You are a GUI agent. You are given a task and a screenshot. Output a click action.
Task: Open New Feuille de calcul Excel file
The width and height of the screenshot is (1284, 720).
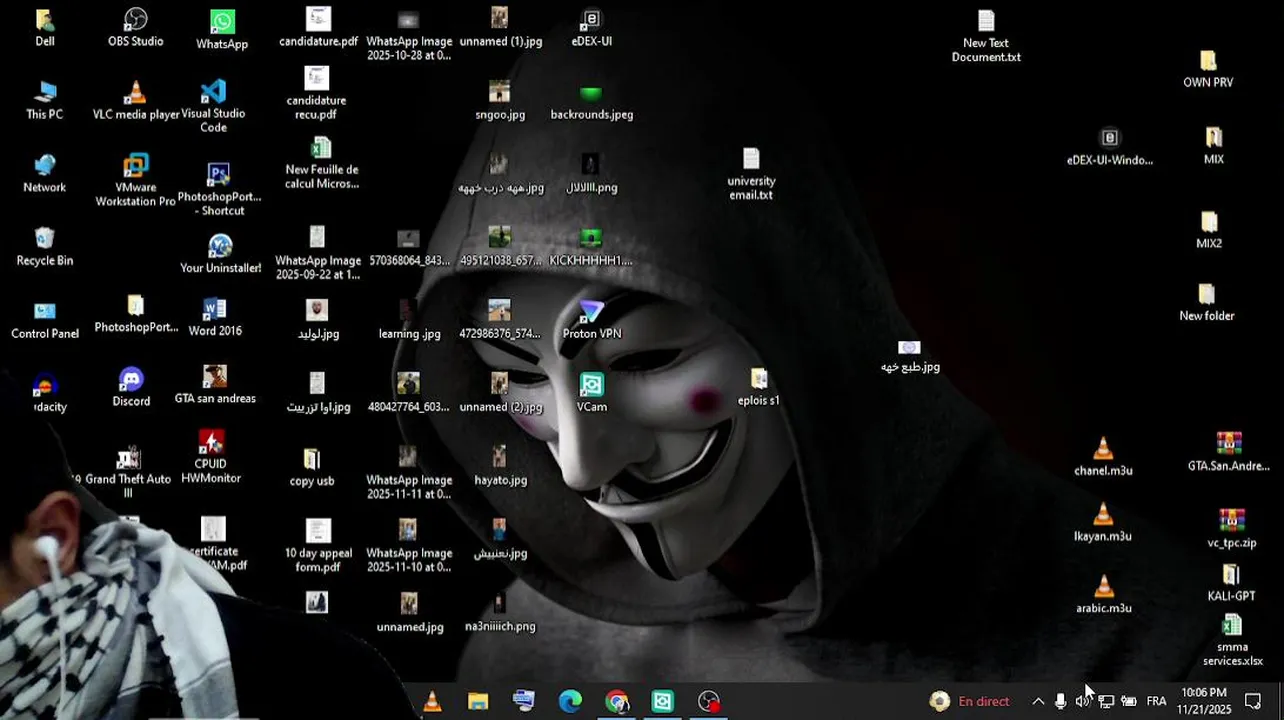pyautogui.click(x=321, y=163)
